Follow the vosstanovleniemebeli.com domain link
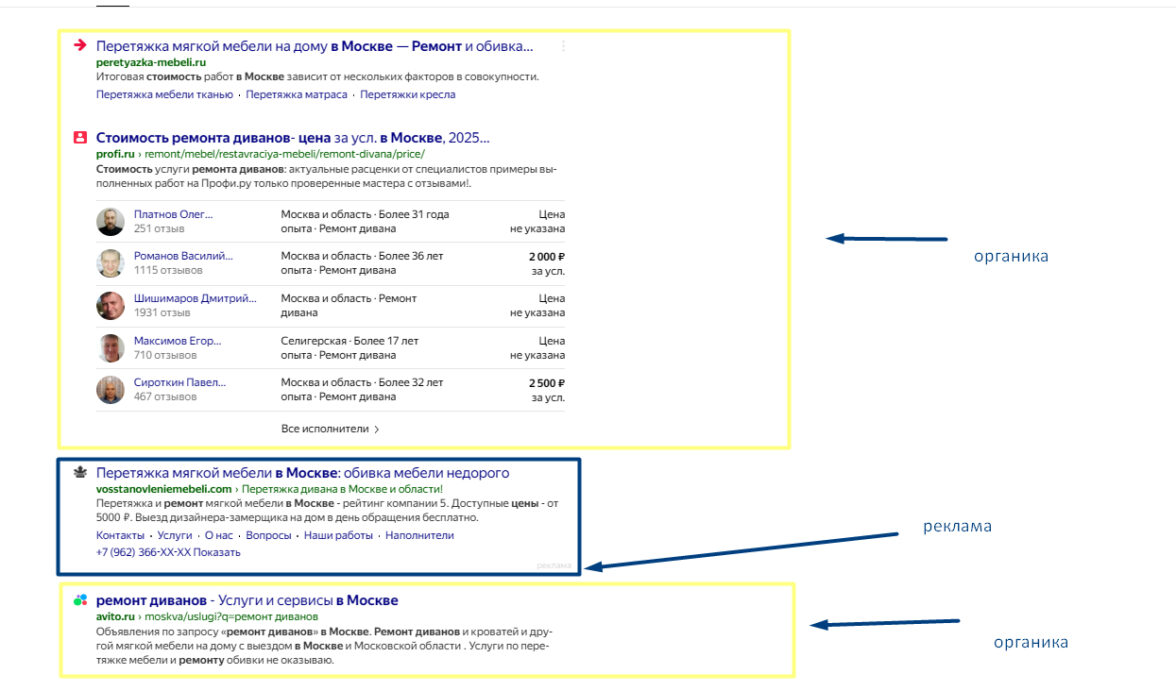The height and width of the screenshot is (691, 1176). pyautogui.click(x=164, y=489)
